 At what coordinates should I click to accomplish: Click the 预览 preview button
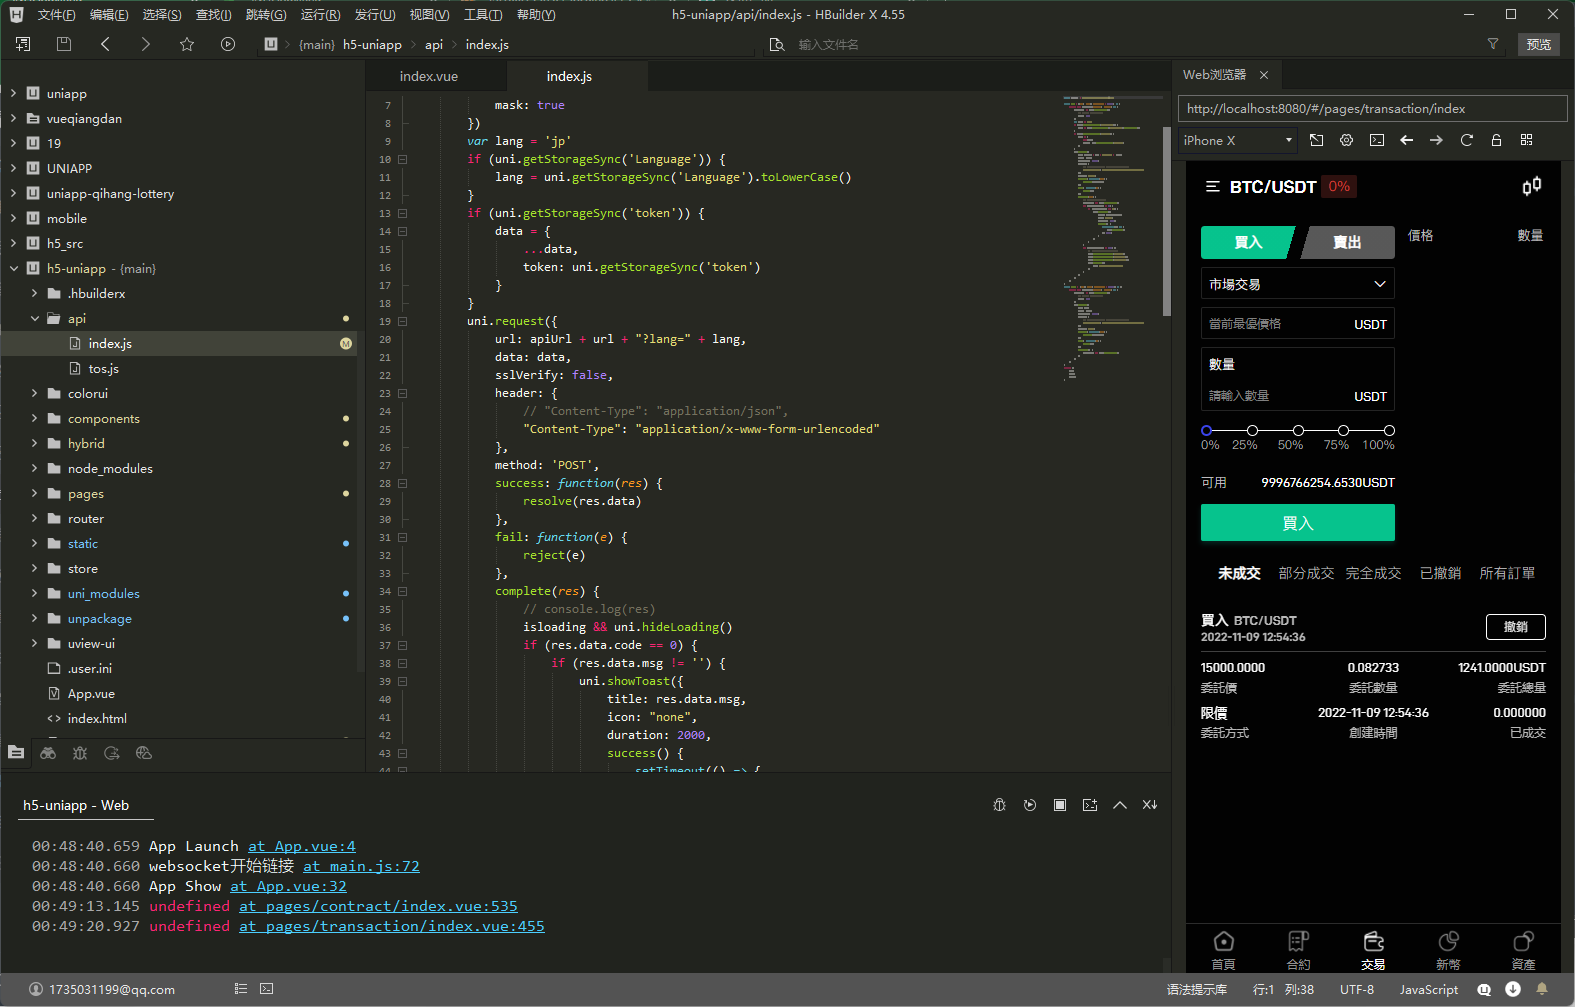pos(1539,44)
